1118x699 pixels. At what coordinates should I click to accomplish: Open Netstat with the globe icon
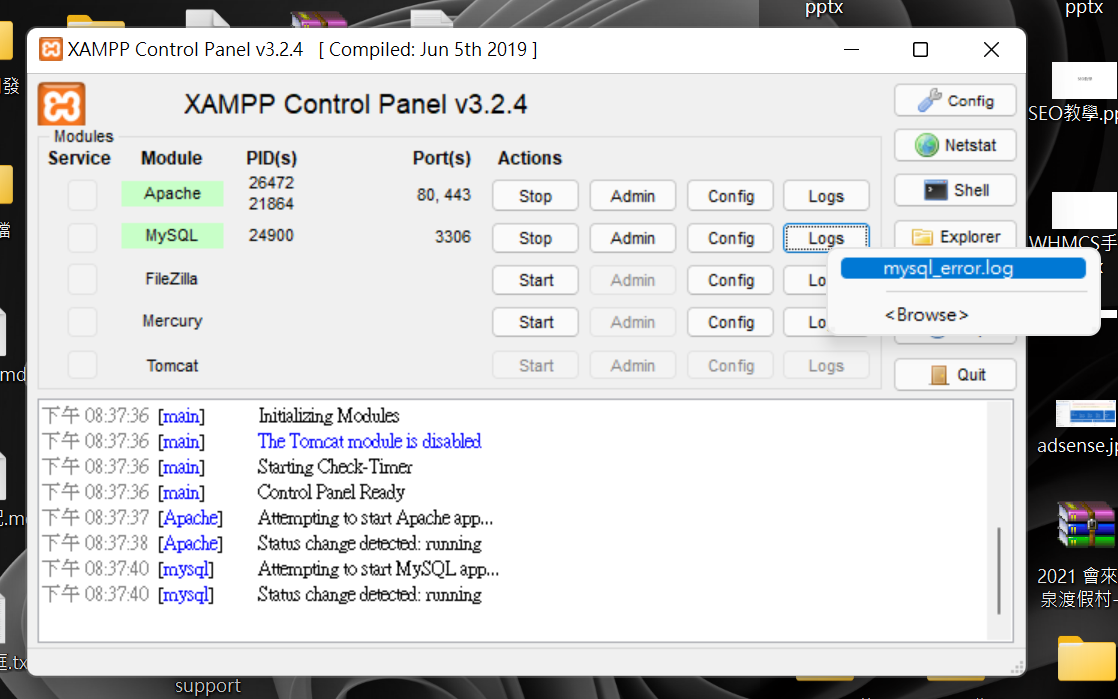pos(955,146)
